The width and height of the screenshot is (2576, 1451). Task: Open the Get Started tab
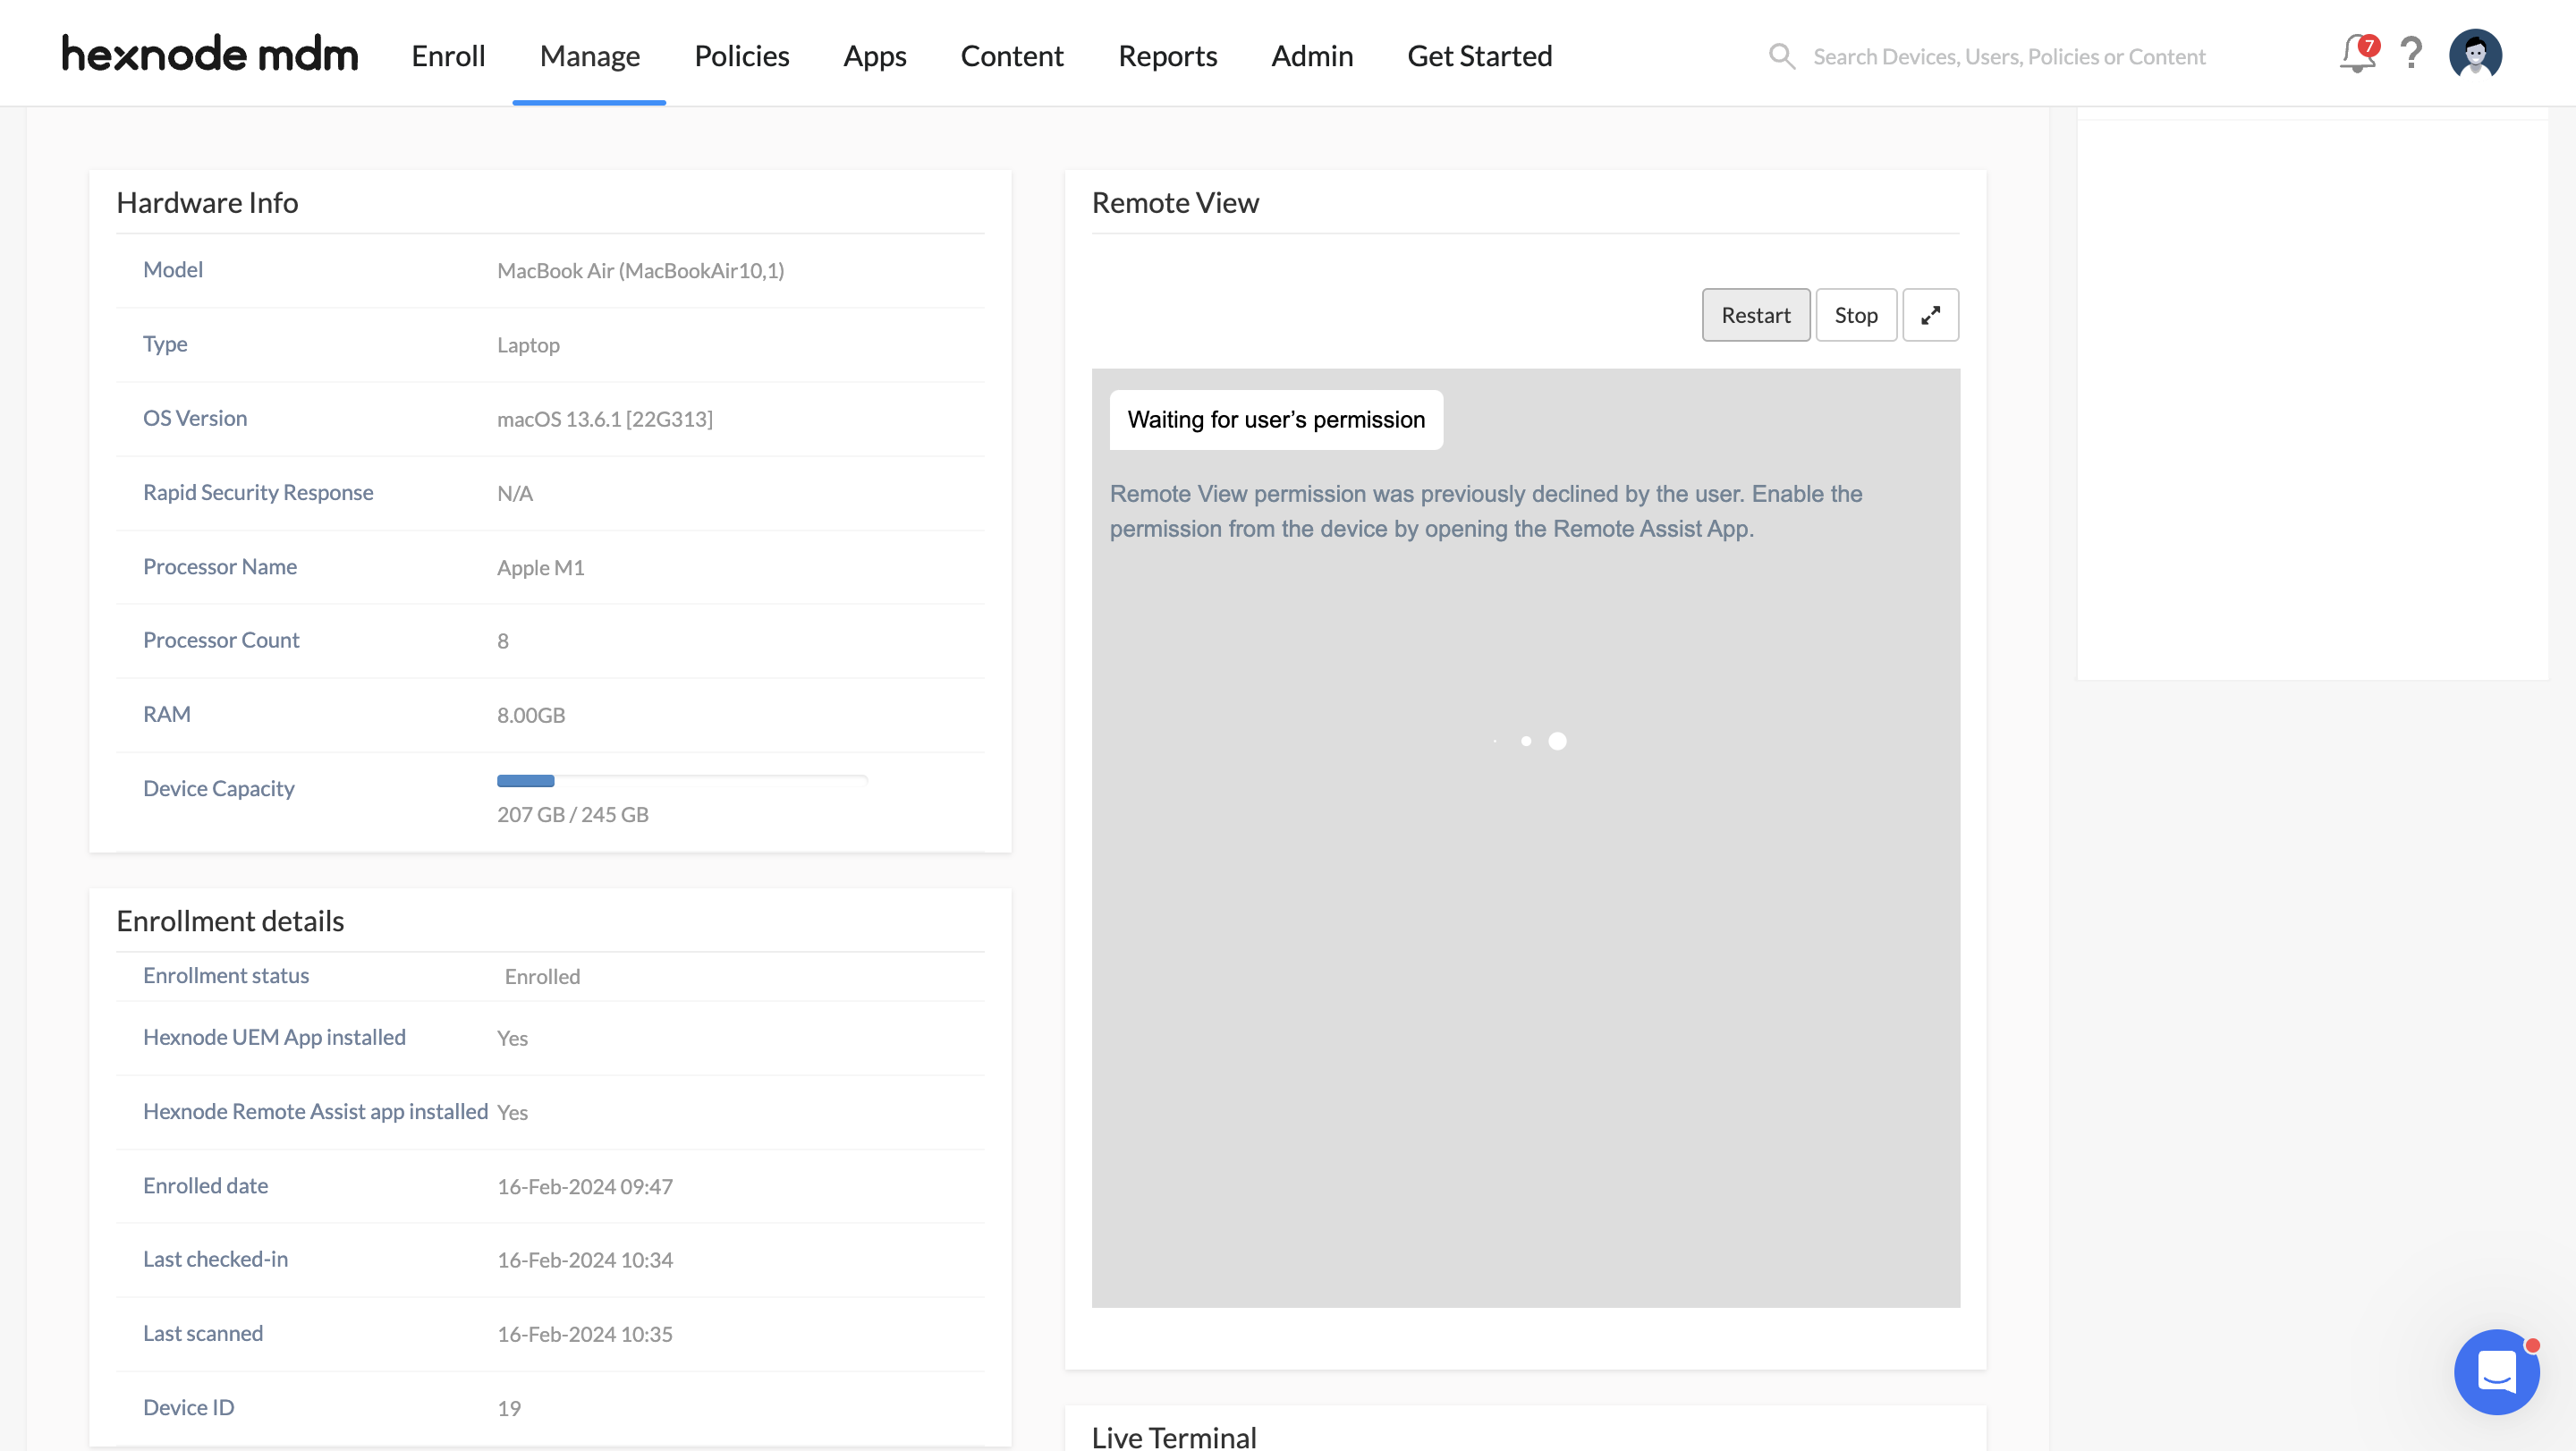click(1479, 56)
